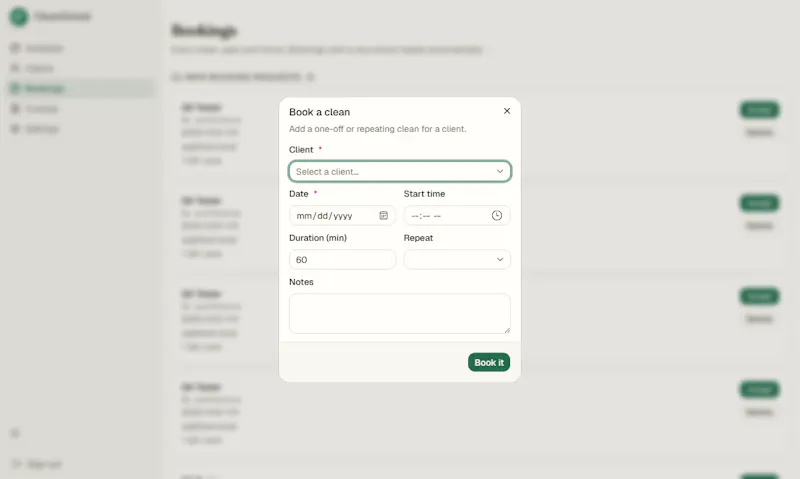Screen dimensions: 800x479
Task: Click the Duration field showing 60
Action: (x=342, y=260)
